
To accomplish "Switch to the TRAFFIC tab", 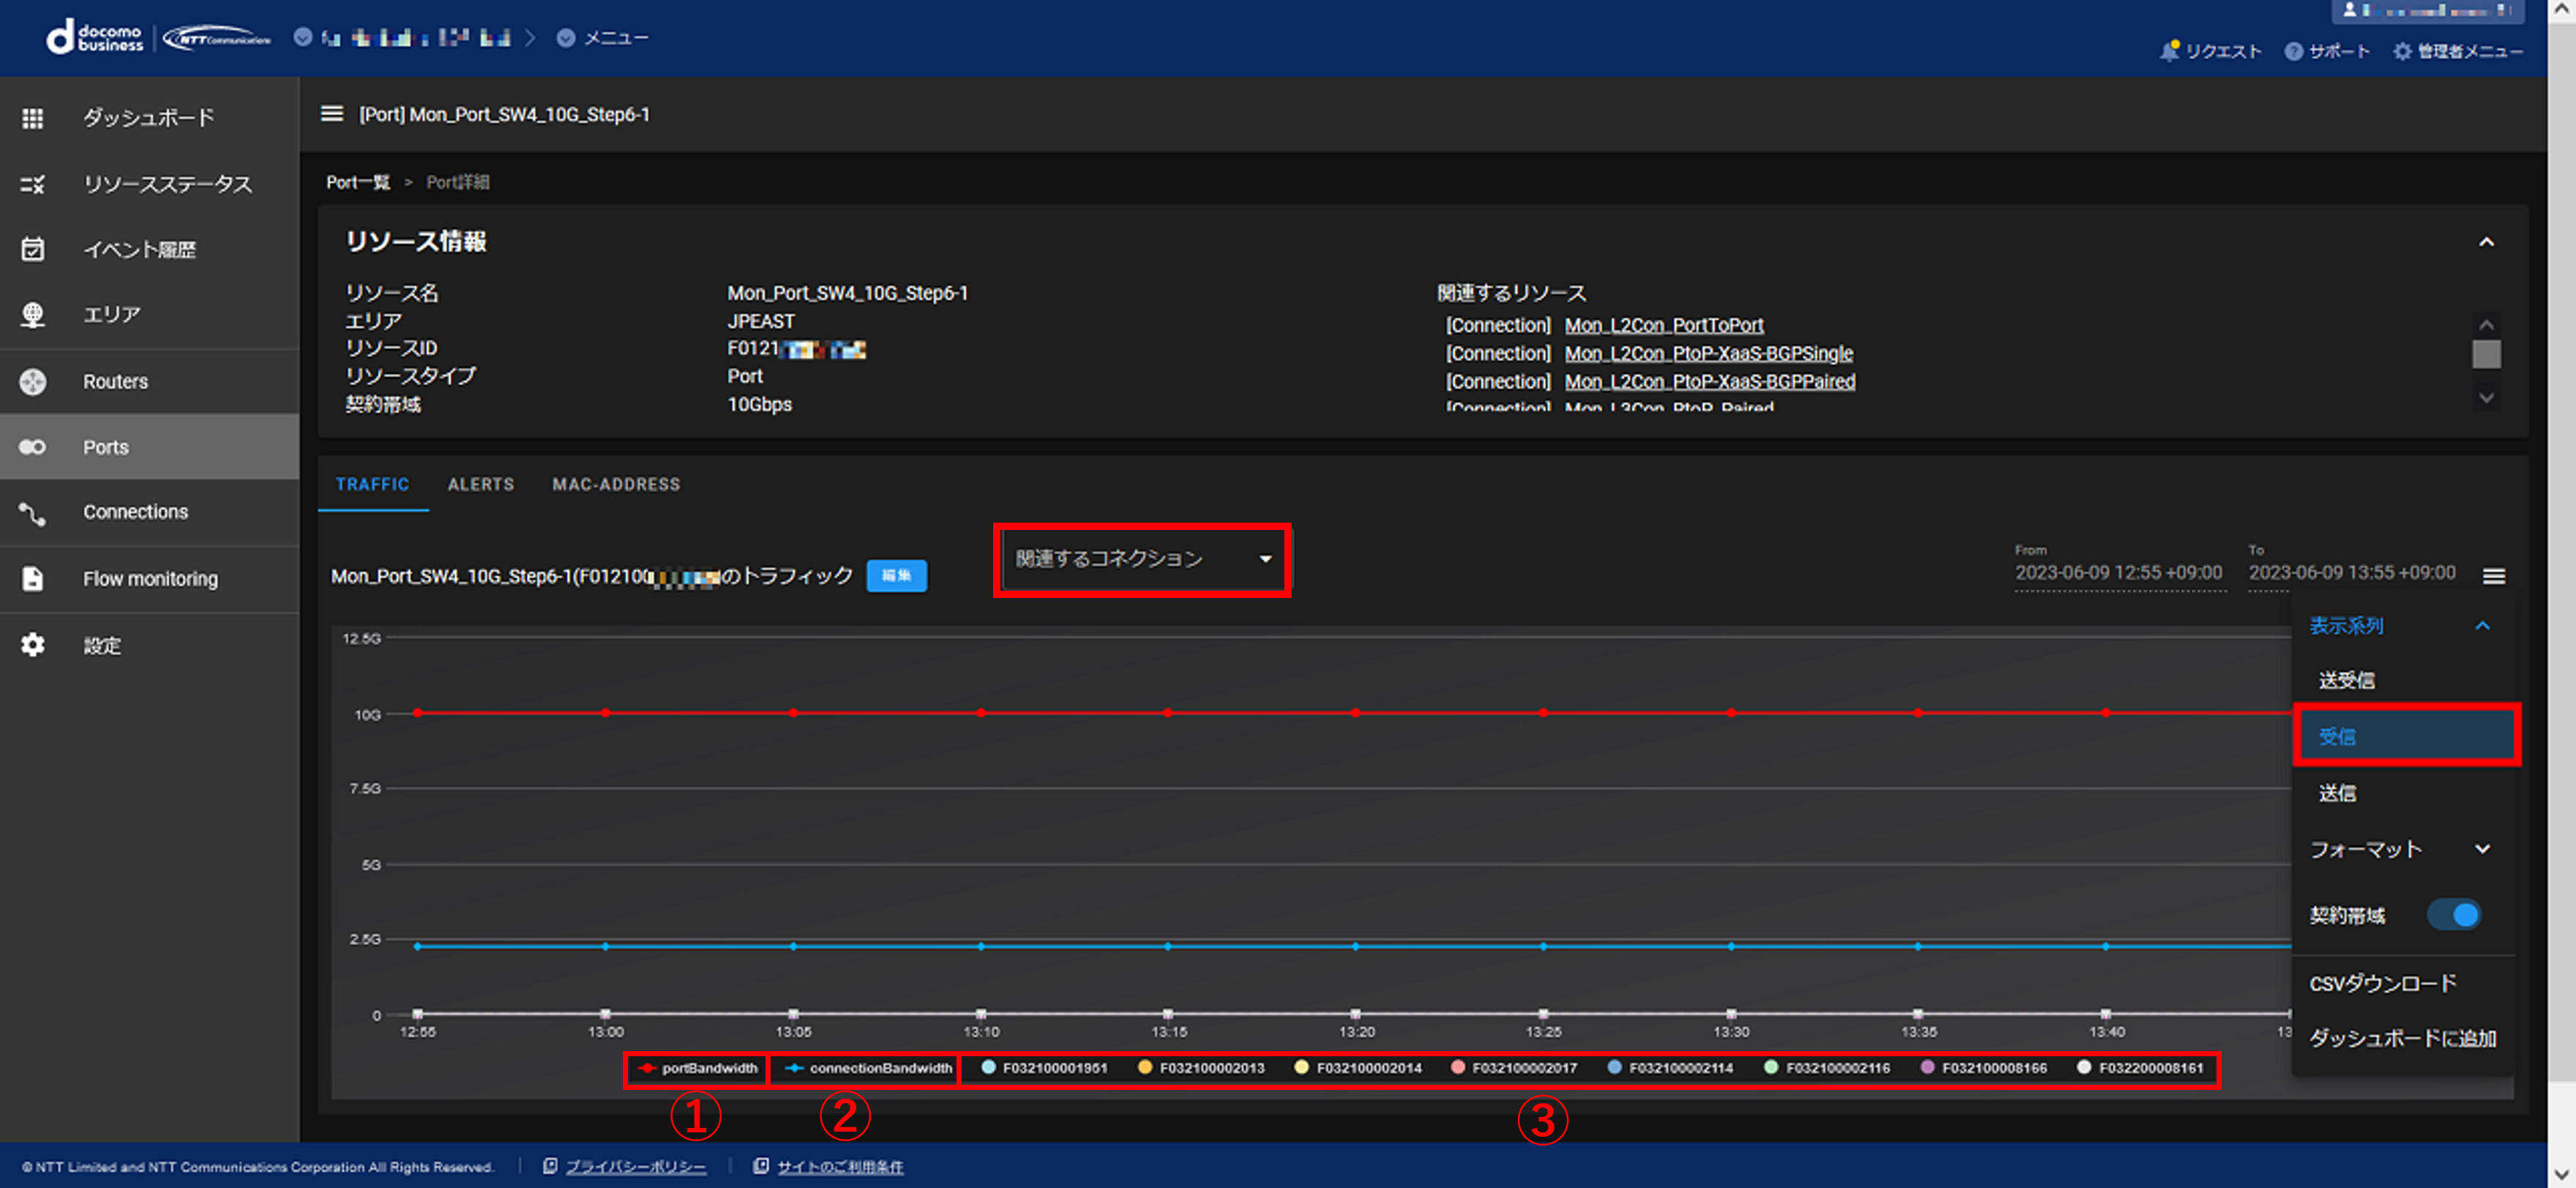I will coord(373,484).
